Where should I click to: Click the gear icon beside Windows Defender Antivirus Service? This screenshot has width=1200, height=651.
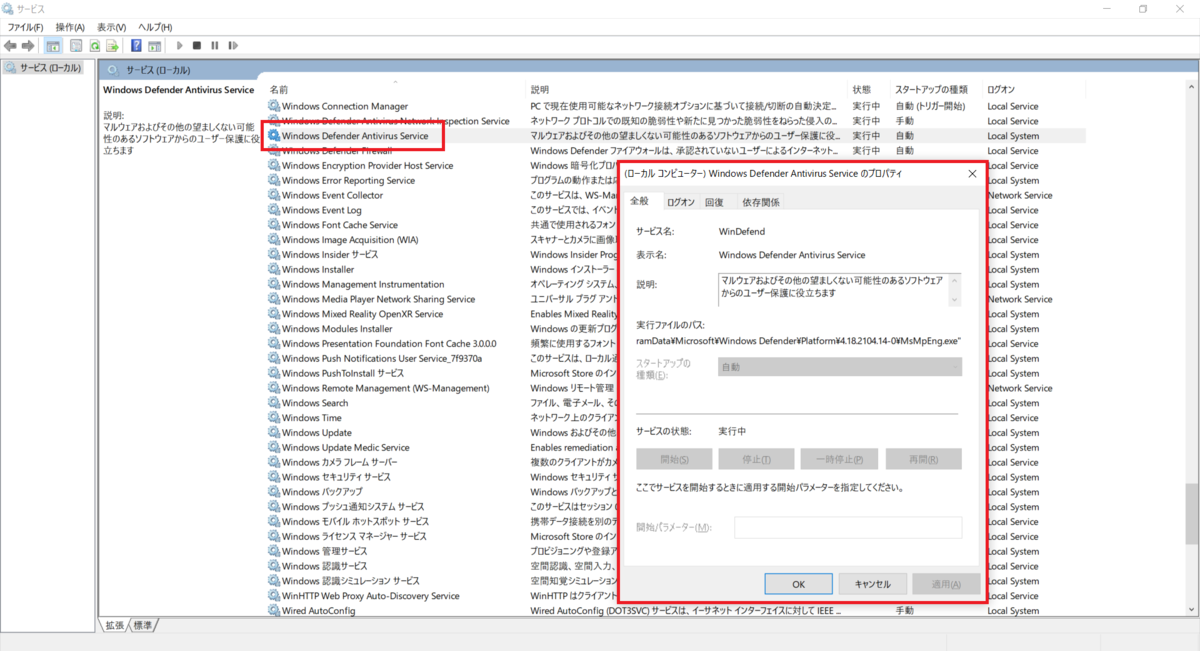tap(274, 136)
